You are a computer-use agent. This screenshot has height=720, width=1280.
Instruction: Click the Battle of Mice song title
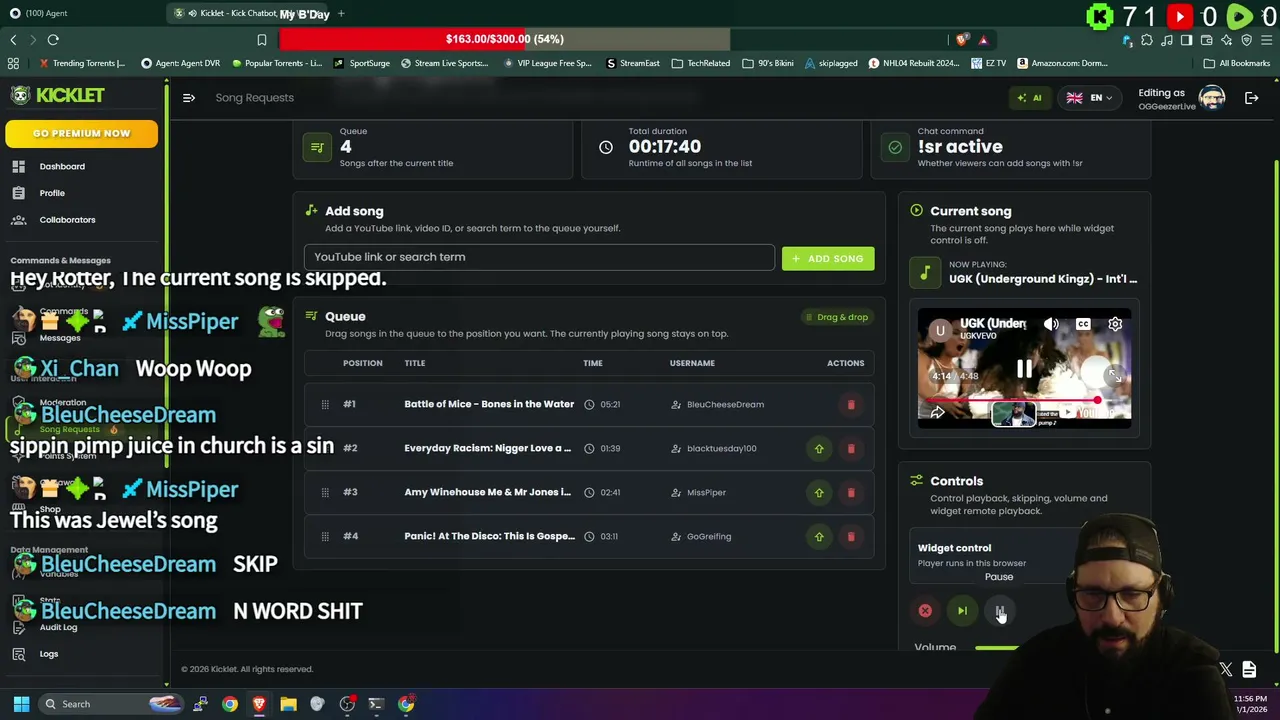click(x=489, y=404)
